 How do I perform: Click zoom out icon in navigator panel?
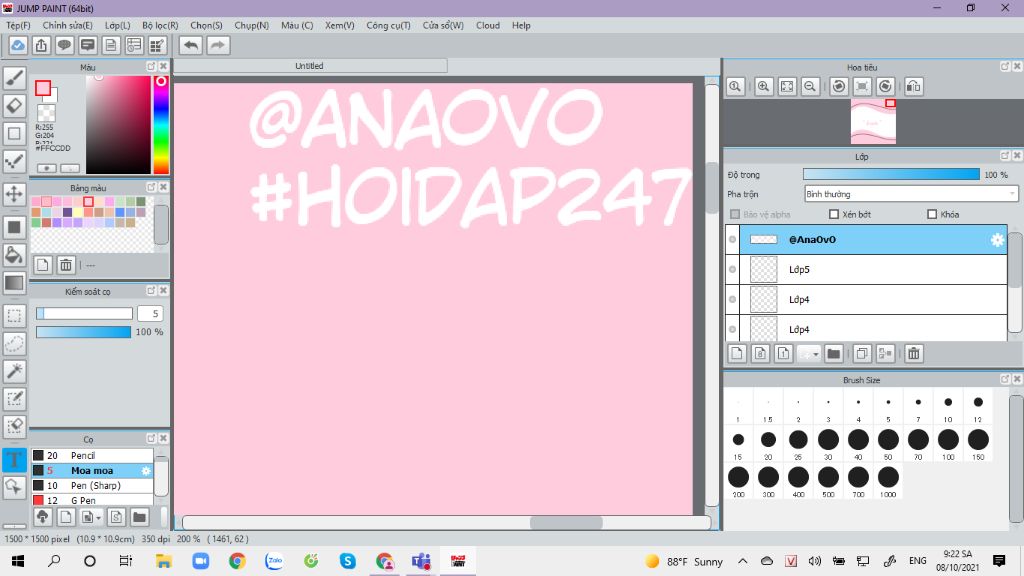pos(810,86)
